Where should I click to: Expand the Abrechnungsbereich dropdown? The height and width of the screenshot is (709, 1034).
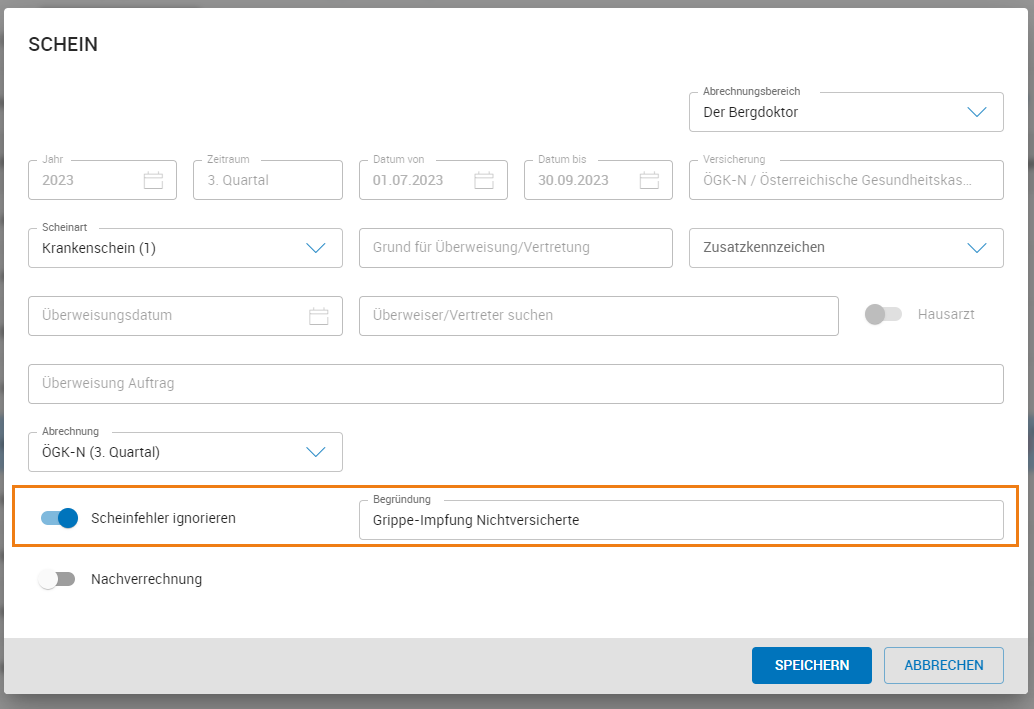846,112
